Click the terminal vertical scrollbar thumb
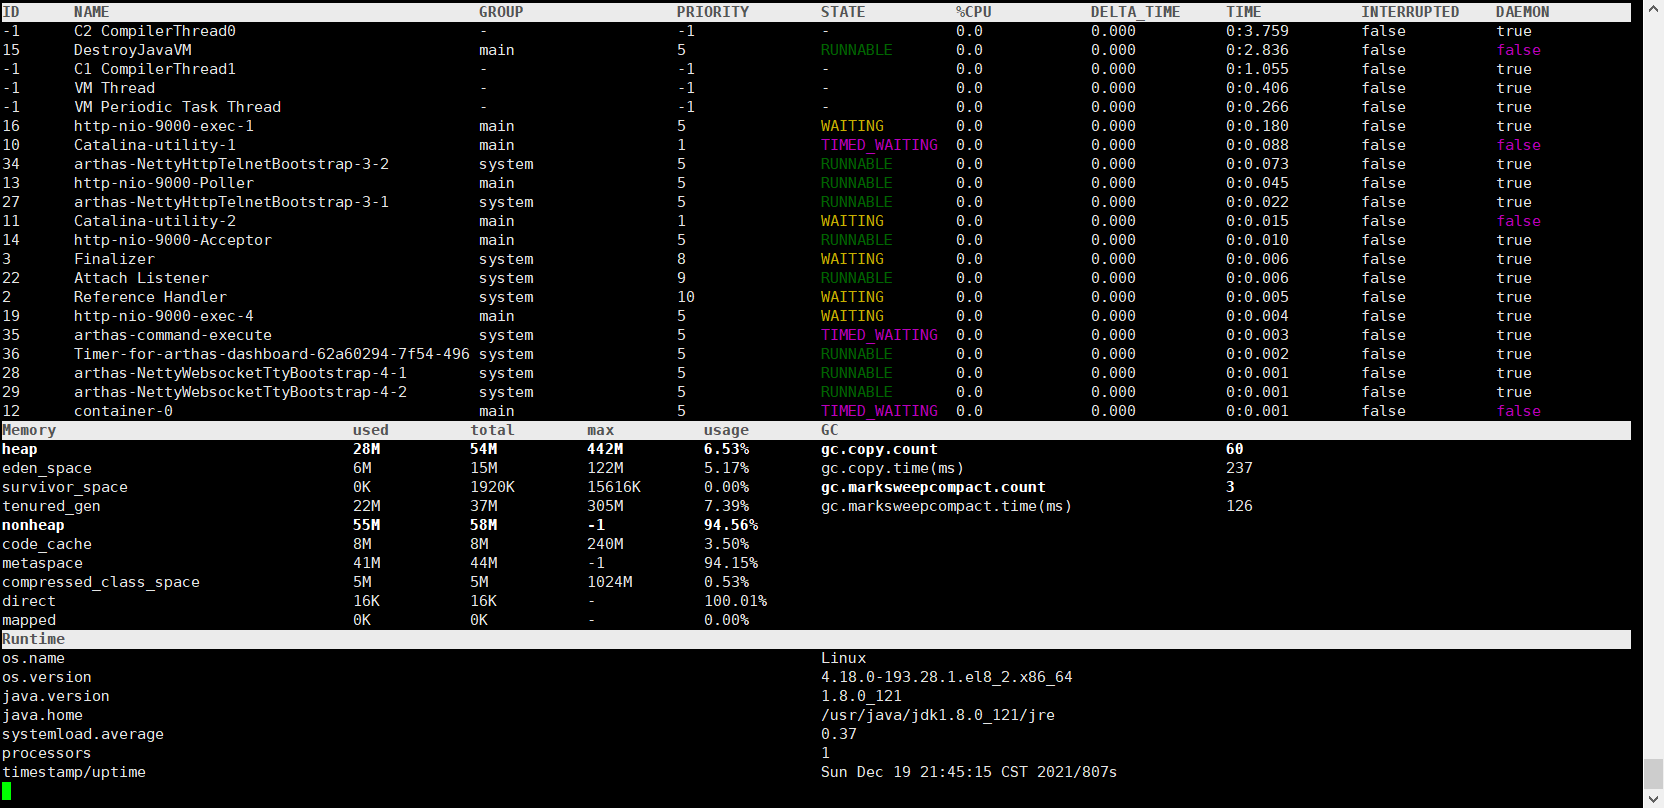Viewport: 1664px width, 808px height. 1653,773
